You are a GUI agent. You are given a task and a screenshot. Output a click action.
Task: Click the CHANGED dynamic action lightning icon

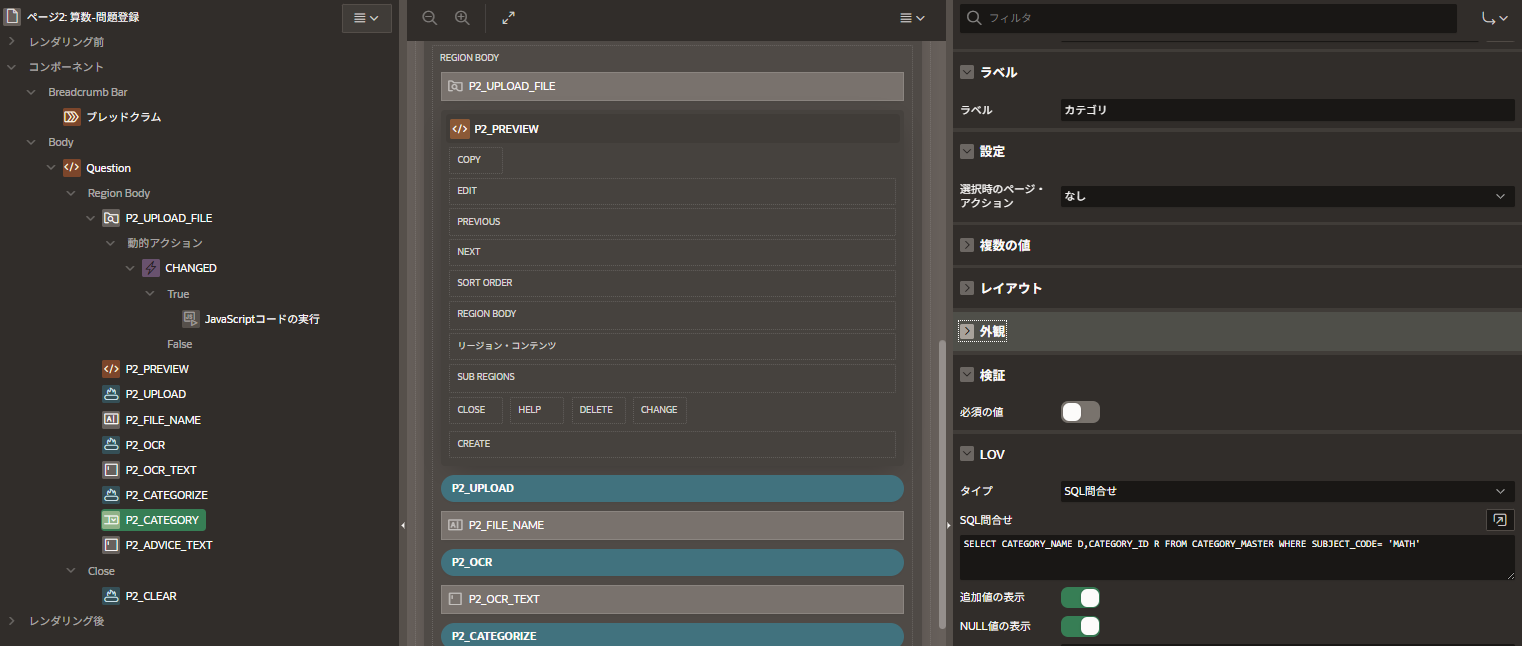150,268
